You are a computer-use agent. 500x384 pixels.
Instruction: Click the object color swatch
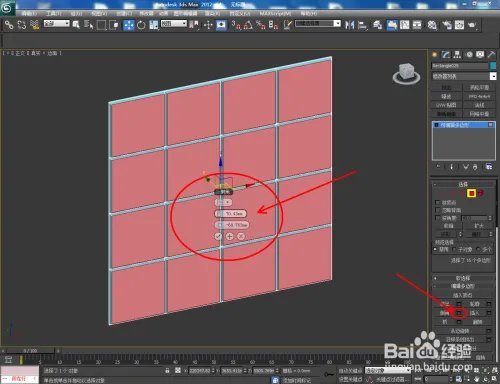point(493,66)
